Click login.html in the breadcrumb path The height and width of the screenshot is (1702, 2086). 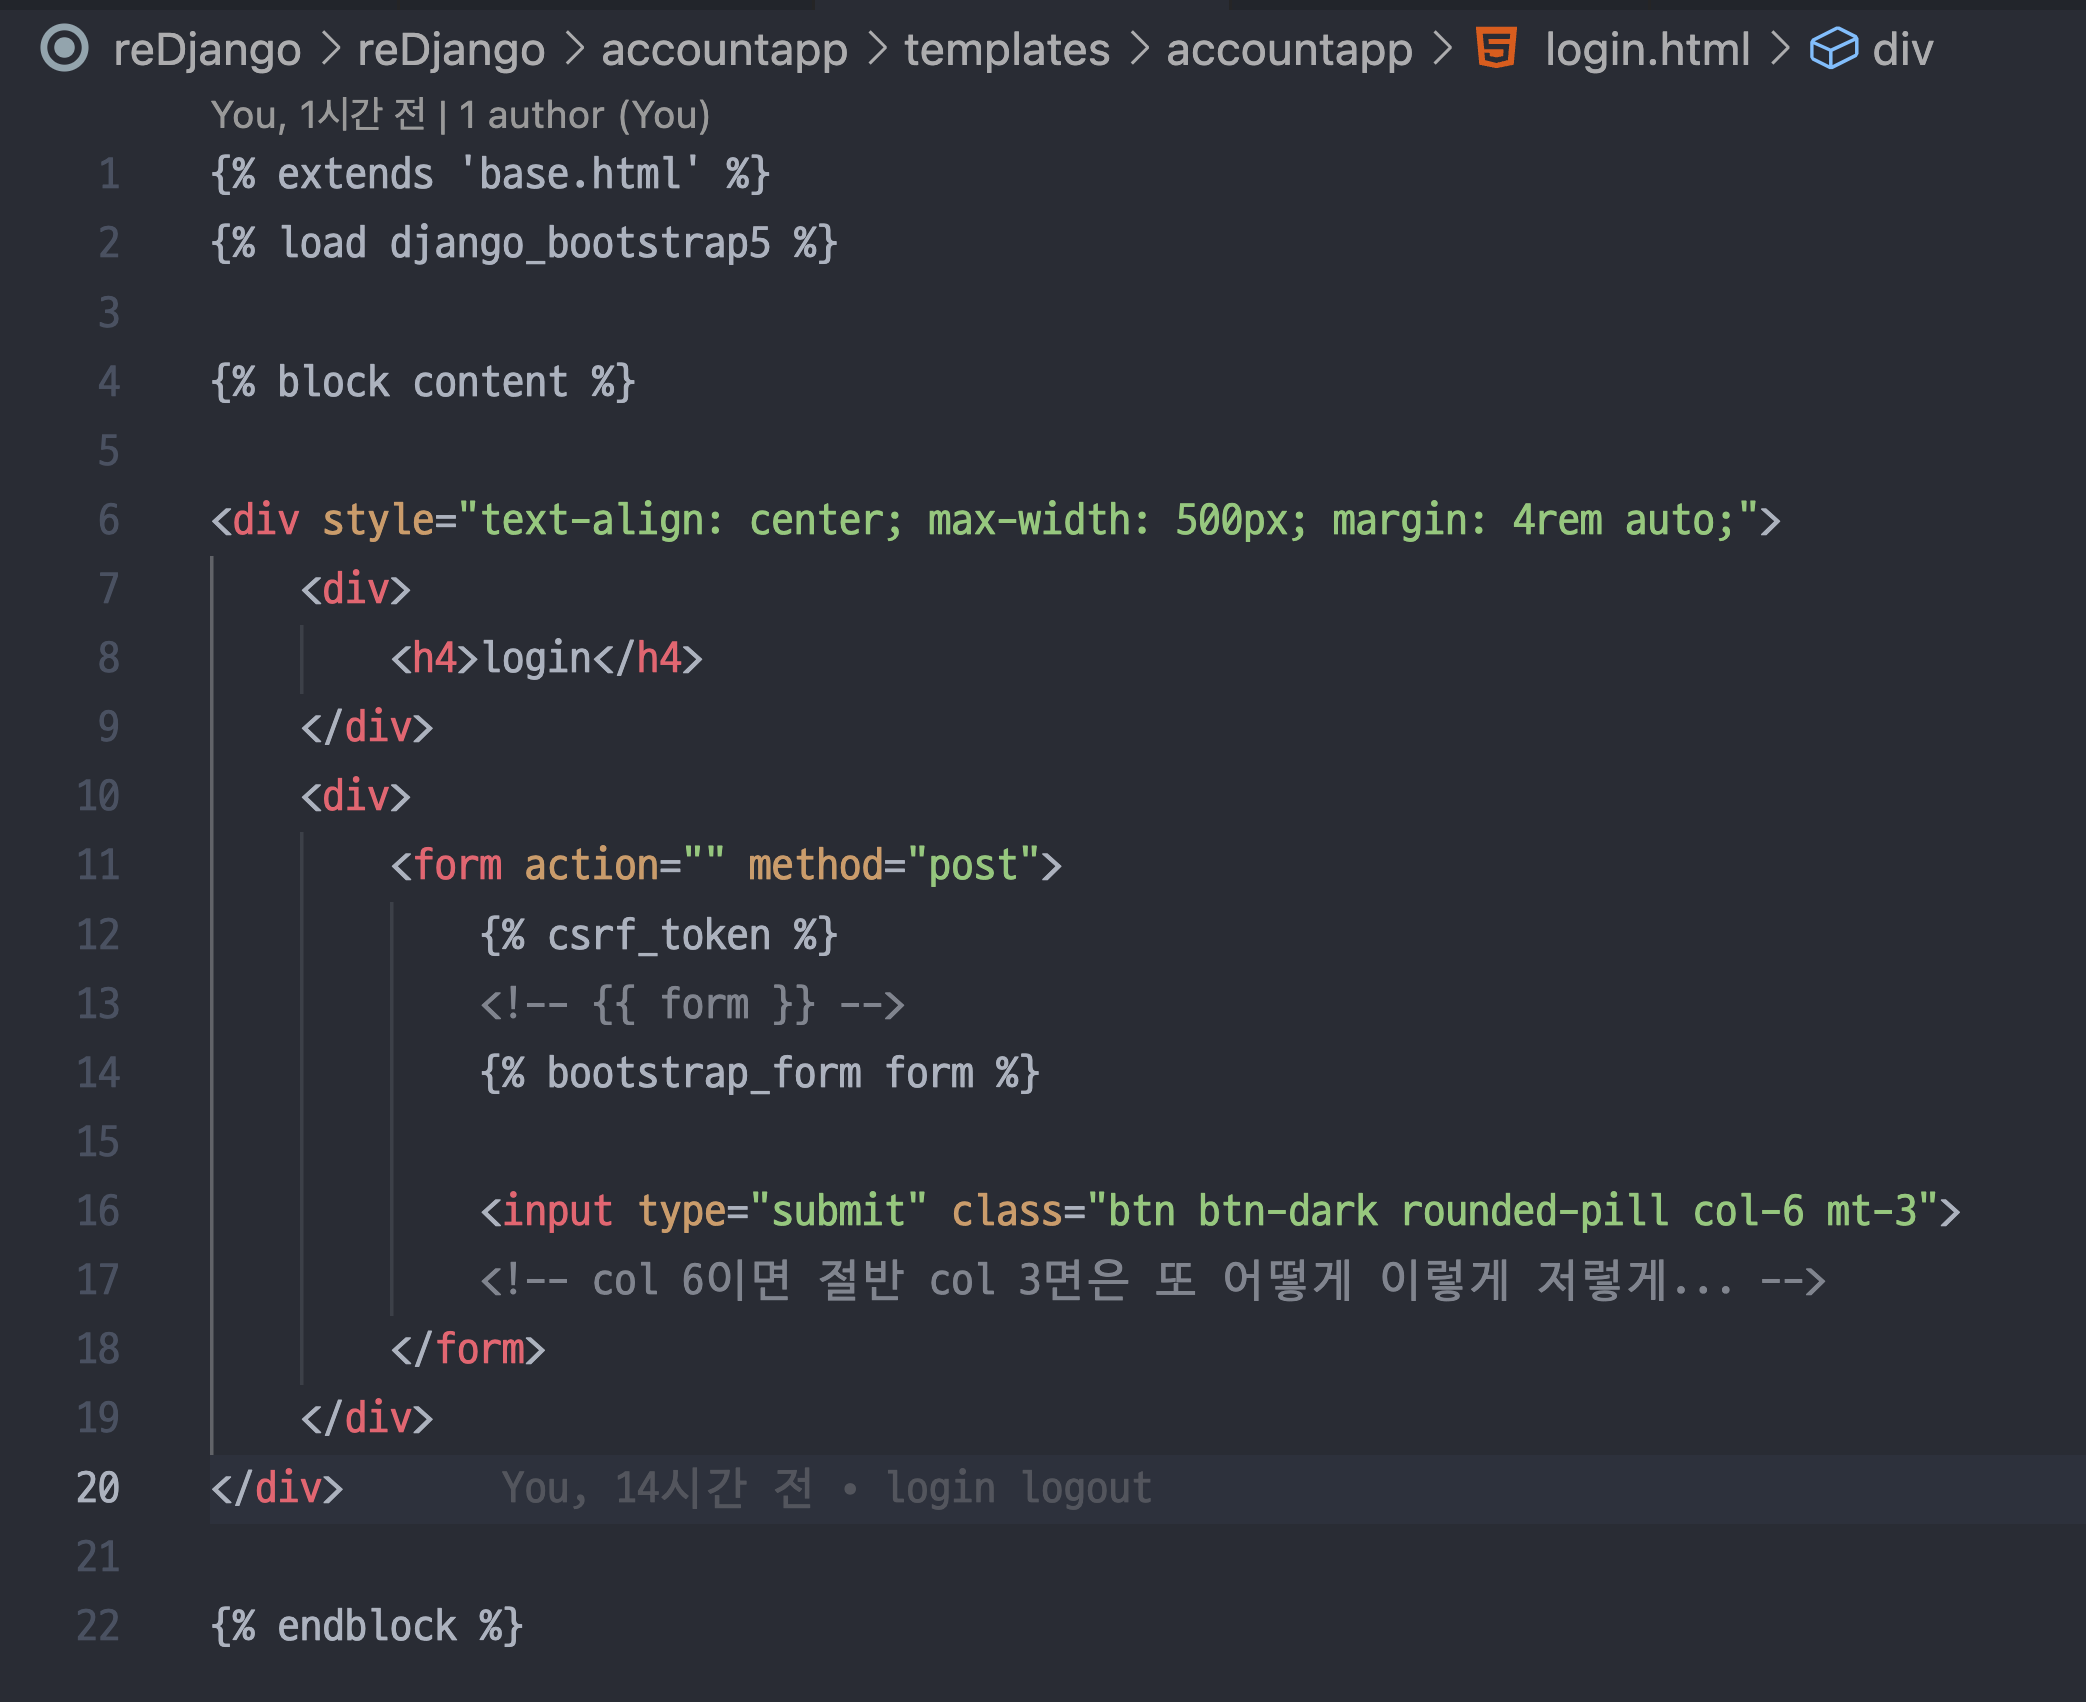point(1647,49)
